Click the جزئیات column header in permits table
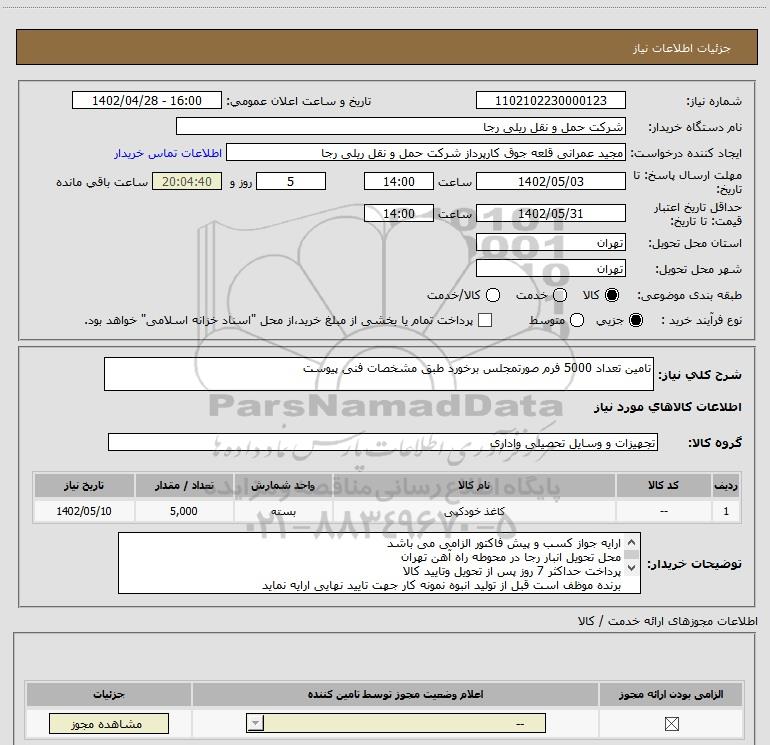 click(x=109, y=694)
